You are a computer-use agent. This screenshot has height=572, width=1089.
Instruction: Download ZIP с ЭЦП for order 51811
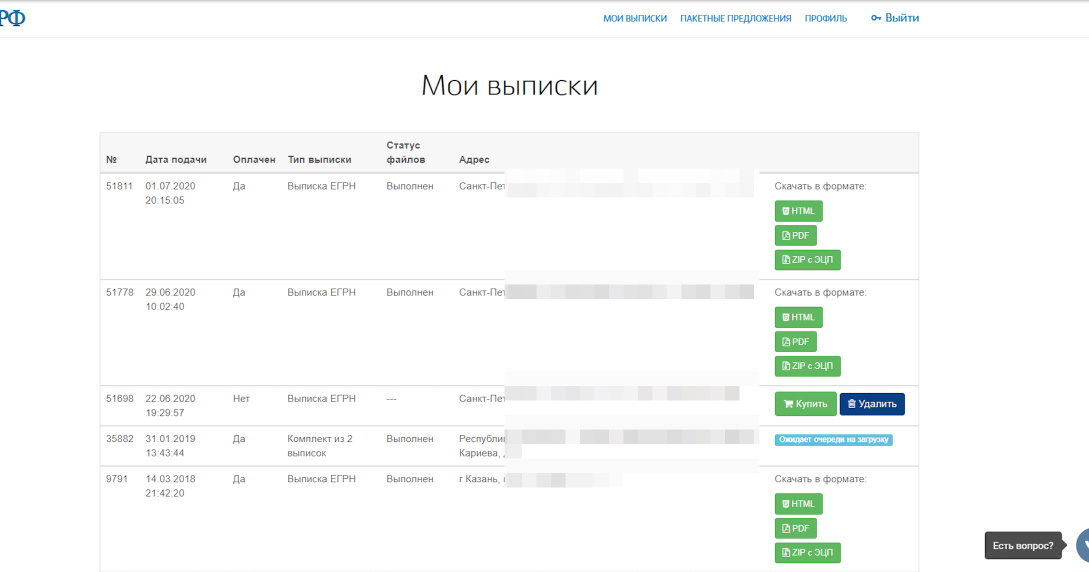tap(808, 260)
